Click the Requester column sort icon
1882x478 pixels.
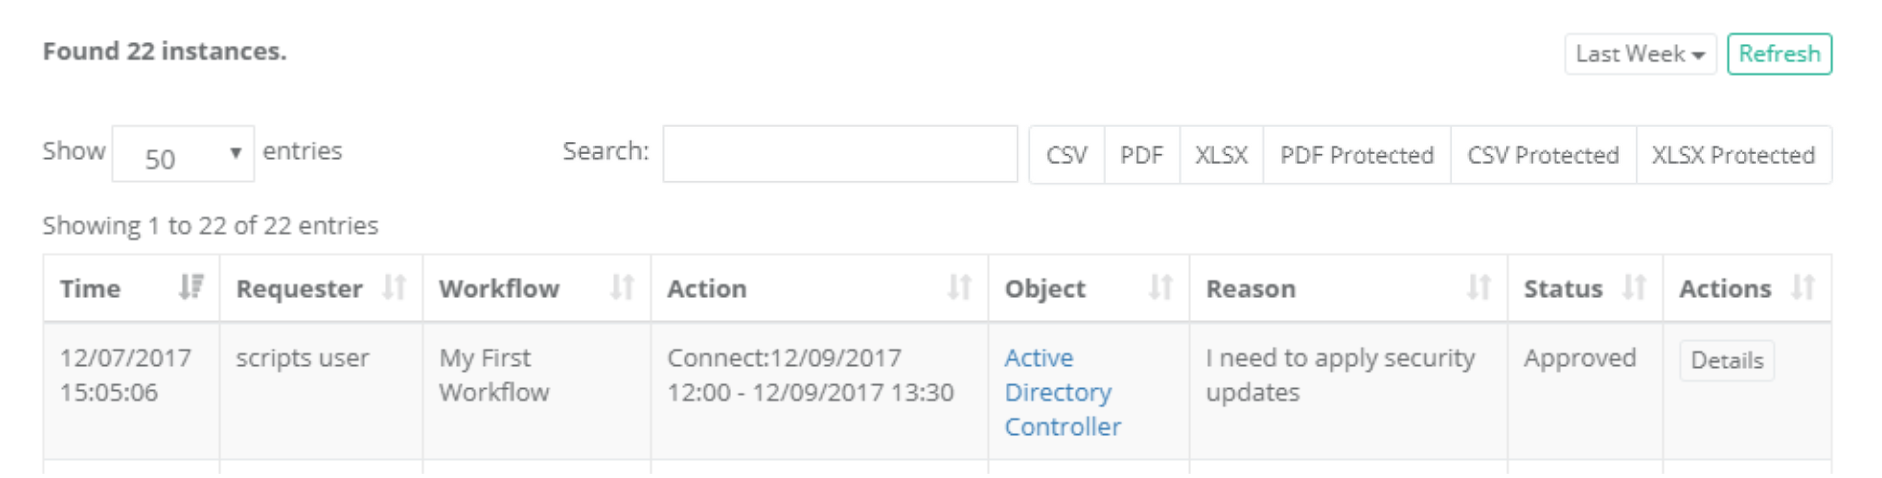394,288
